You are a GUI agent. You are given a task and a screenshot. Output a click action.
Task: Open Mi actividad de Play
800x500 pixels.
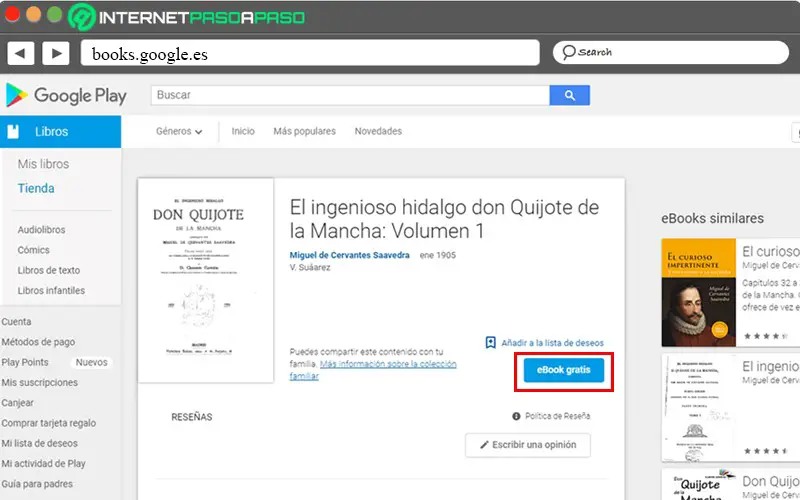tap(43, 464)
